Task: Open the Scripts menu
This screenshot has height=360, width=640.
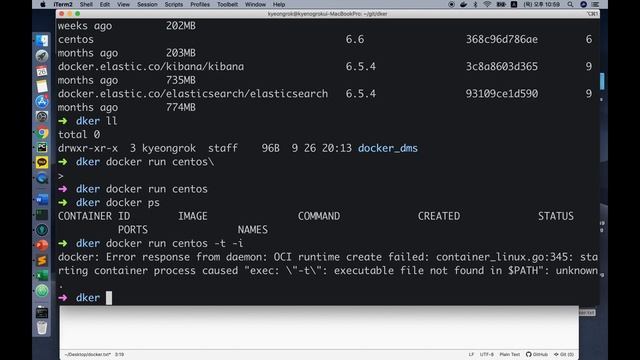Action: [x=173, y=4]
